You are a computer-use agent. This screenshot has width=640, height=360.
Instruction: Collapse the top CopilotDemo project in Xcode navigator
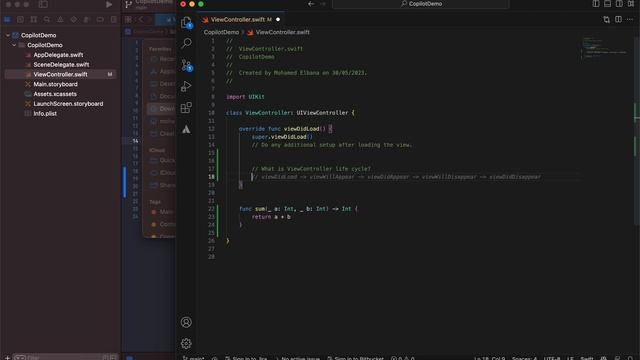[8, 35]
